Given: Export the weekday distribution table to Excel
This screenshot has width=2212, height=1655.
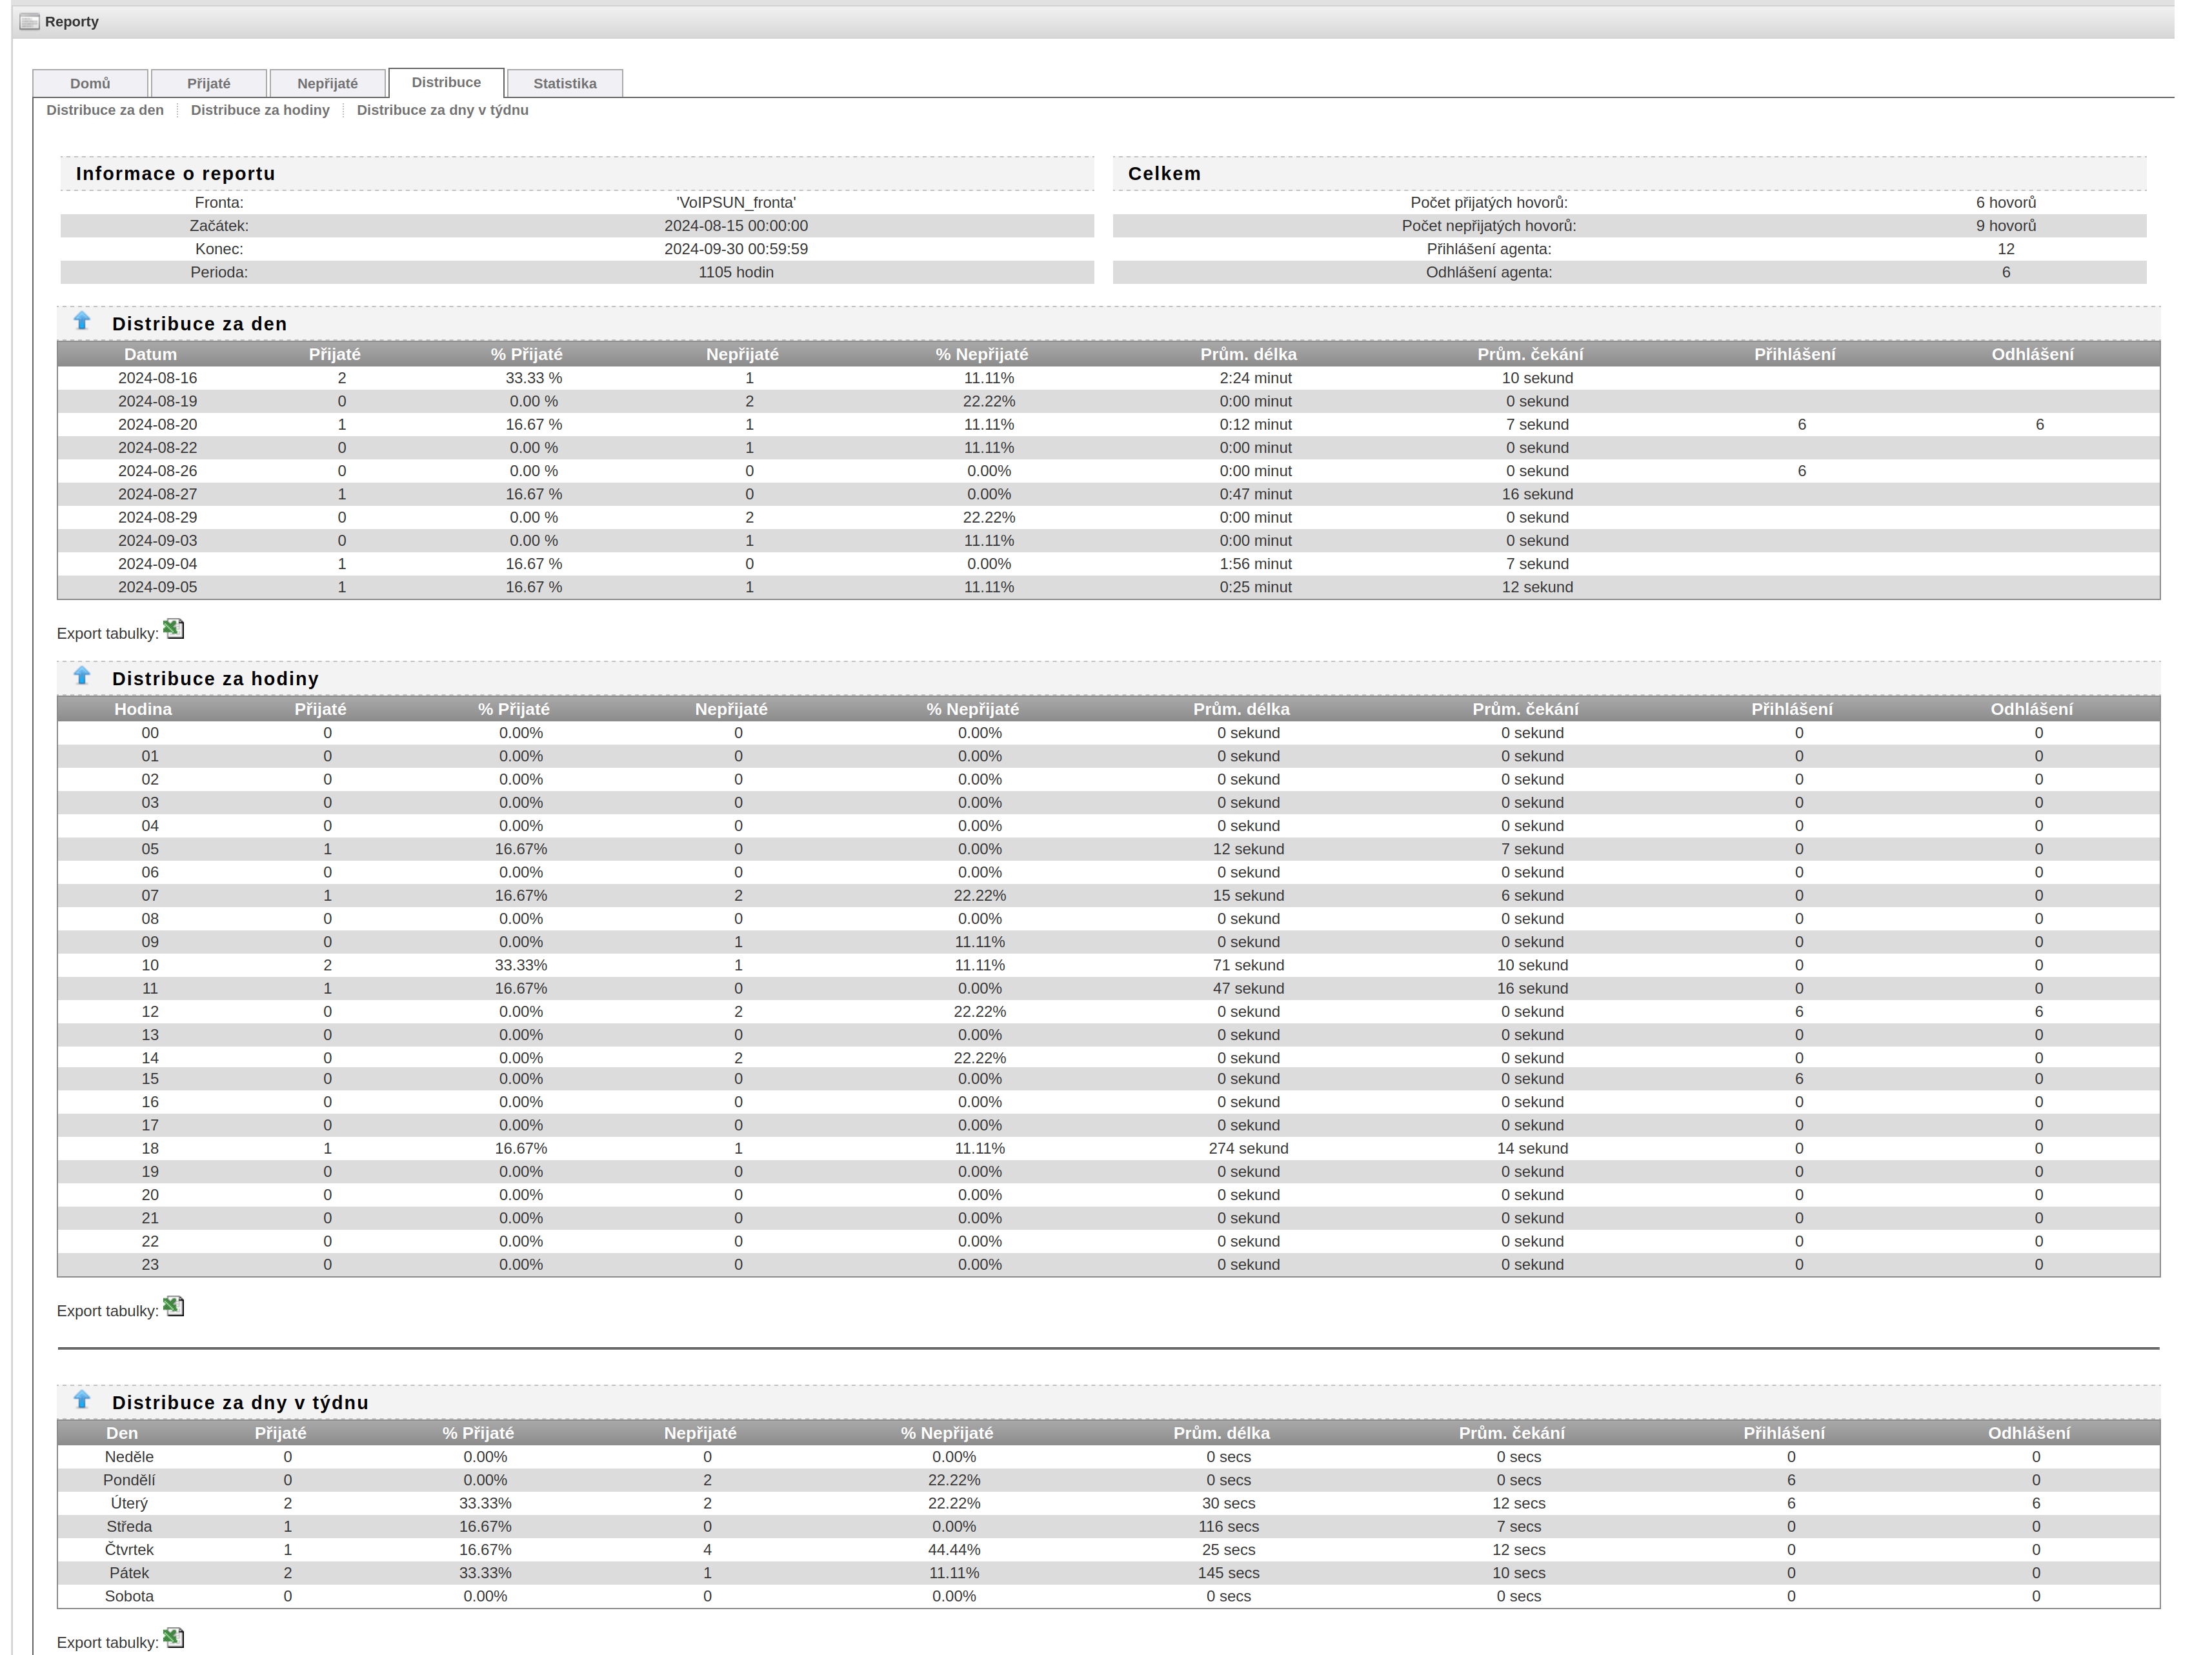Looking at the screenshot, I should [x=174, y=1638].
